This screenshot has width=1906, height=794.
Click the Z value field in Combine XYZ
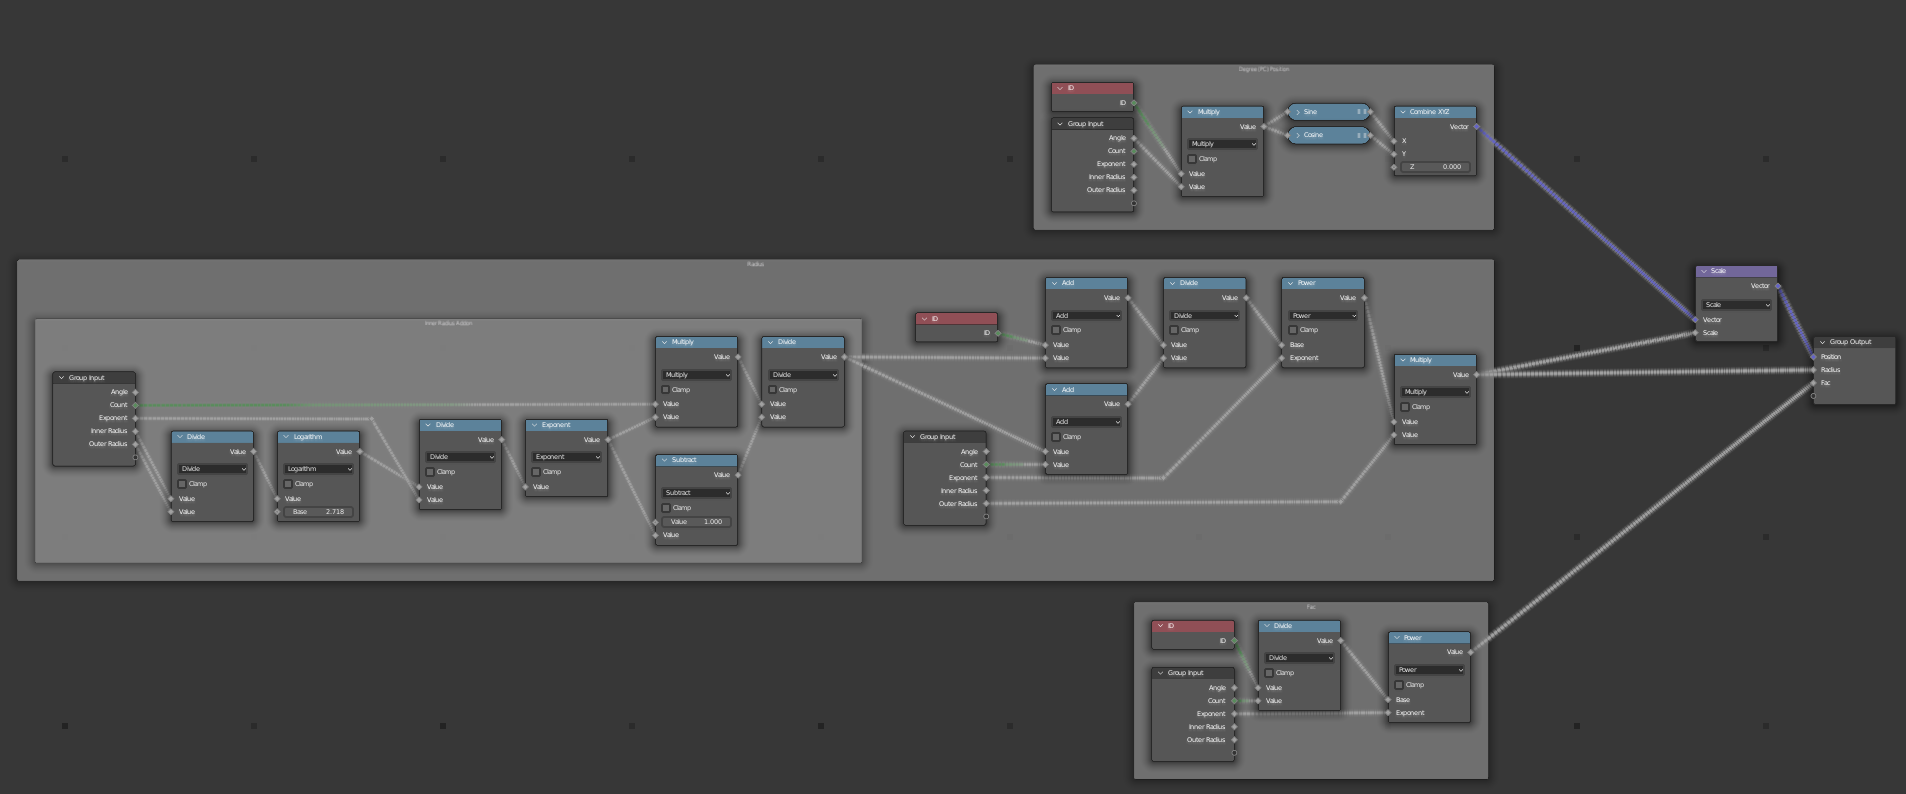(1435, 167)
